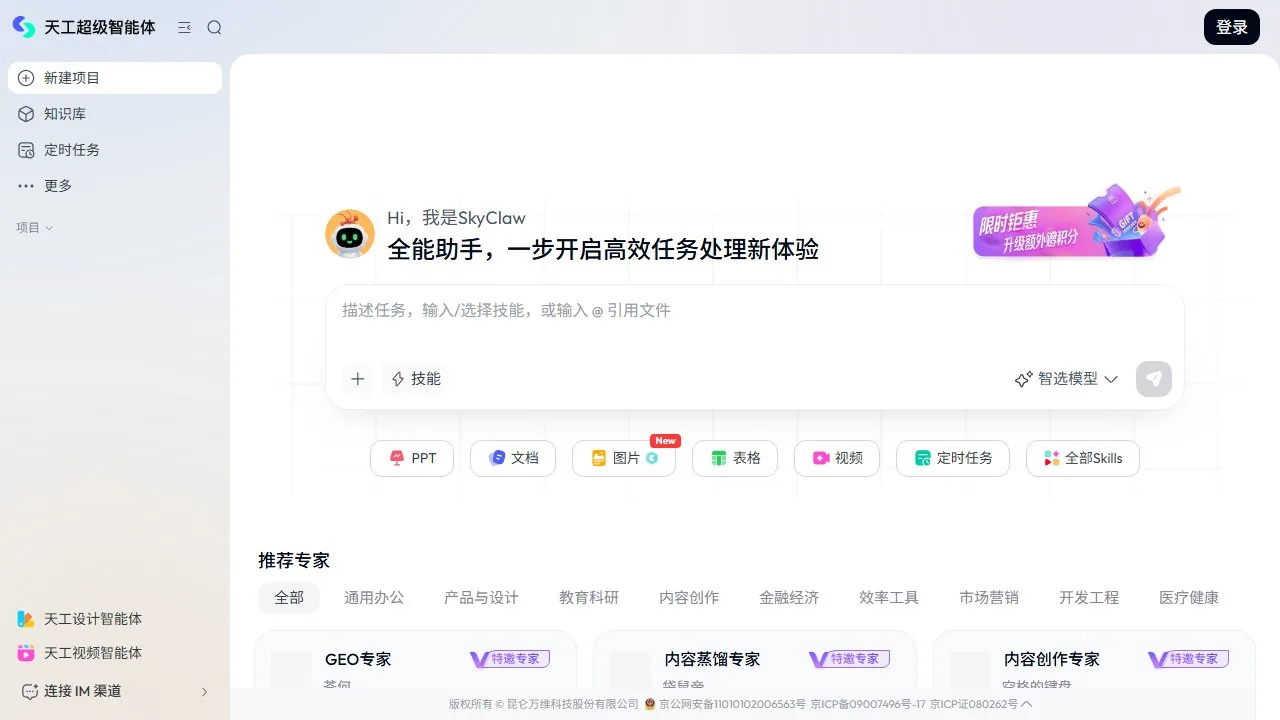This screenshot has width=1280, height=720.
Task: Expand the footer with the up chevron
Action: pos(1027,704)
